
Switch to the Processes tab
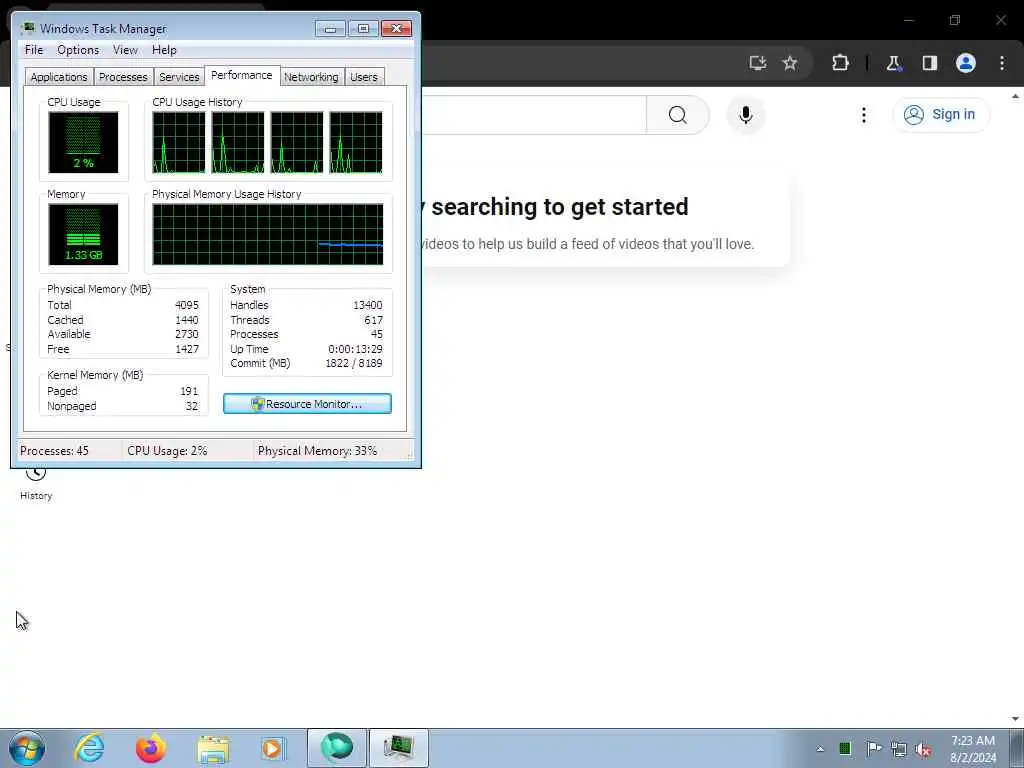coord(123,77)
